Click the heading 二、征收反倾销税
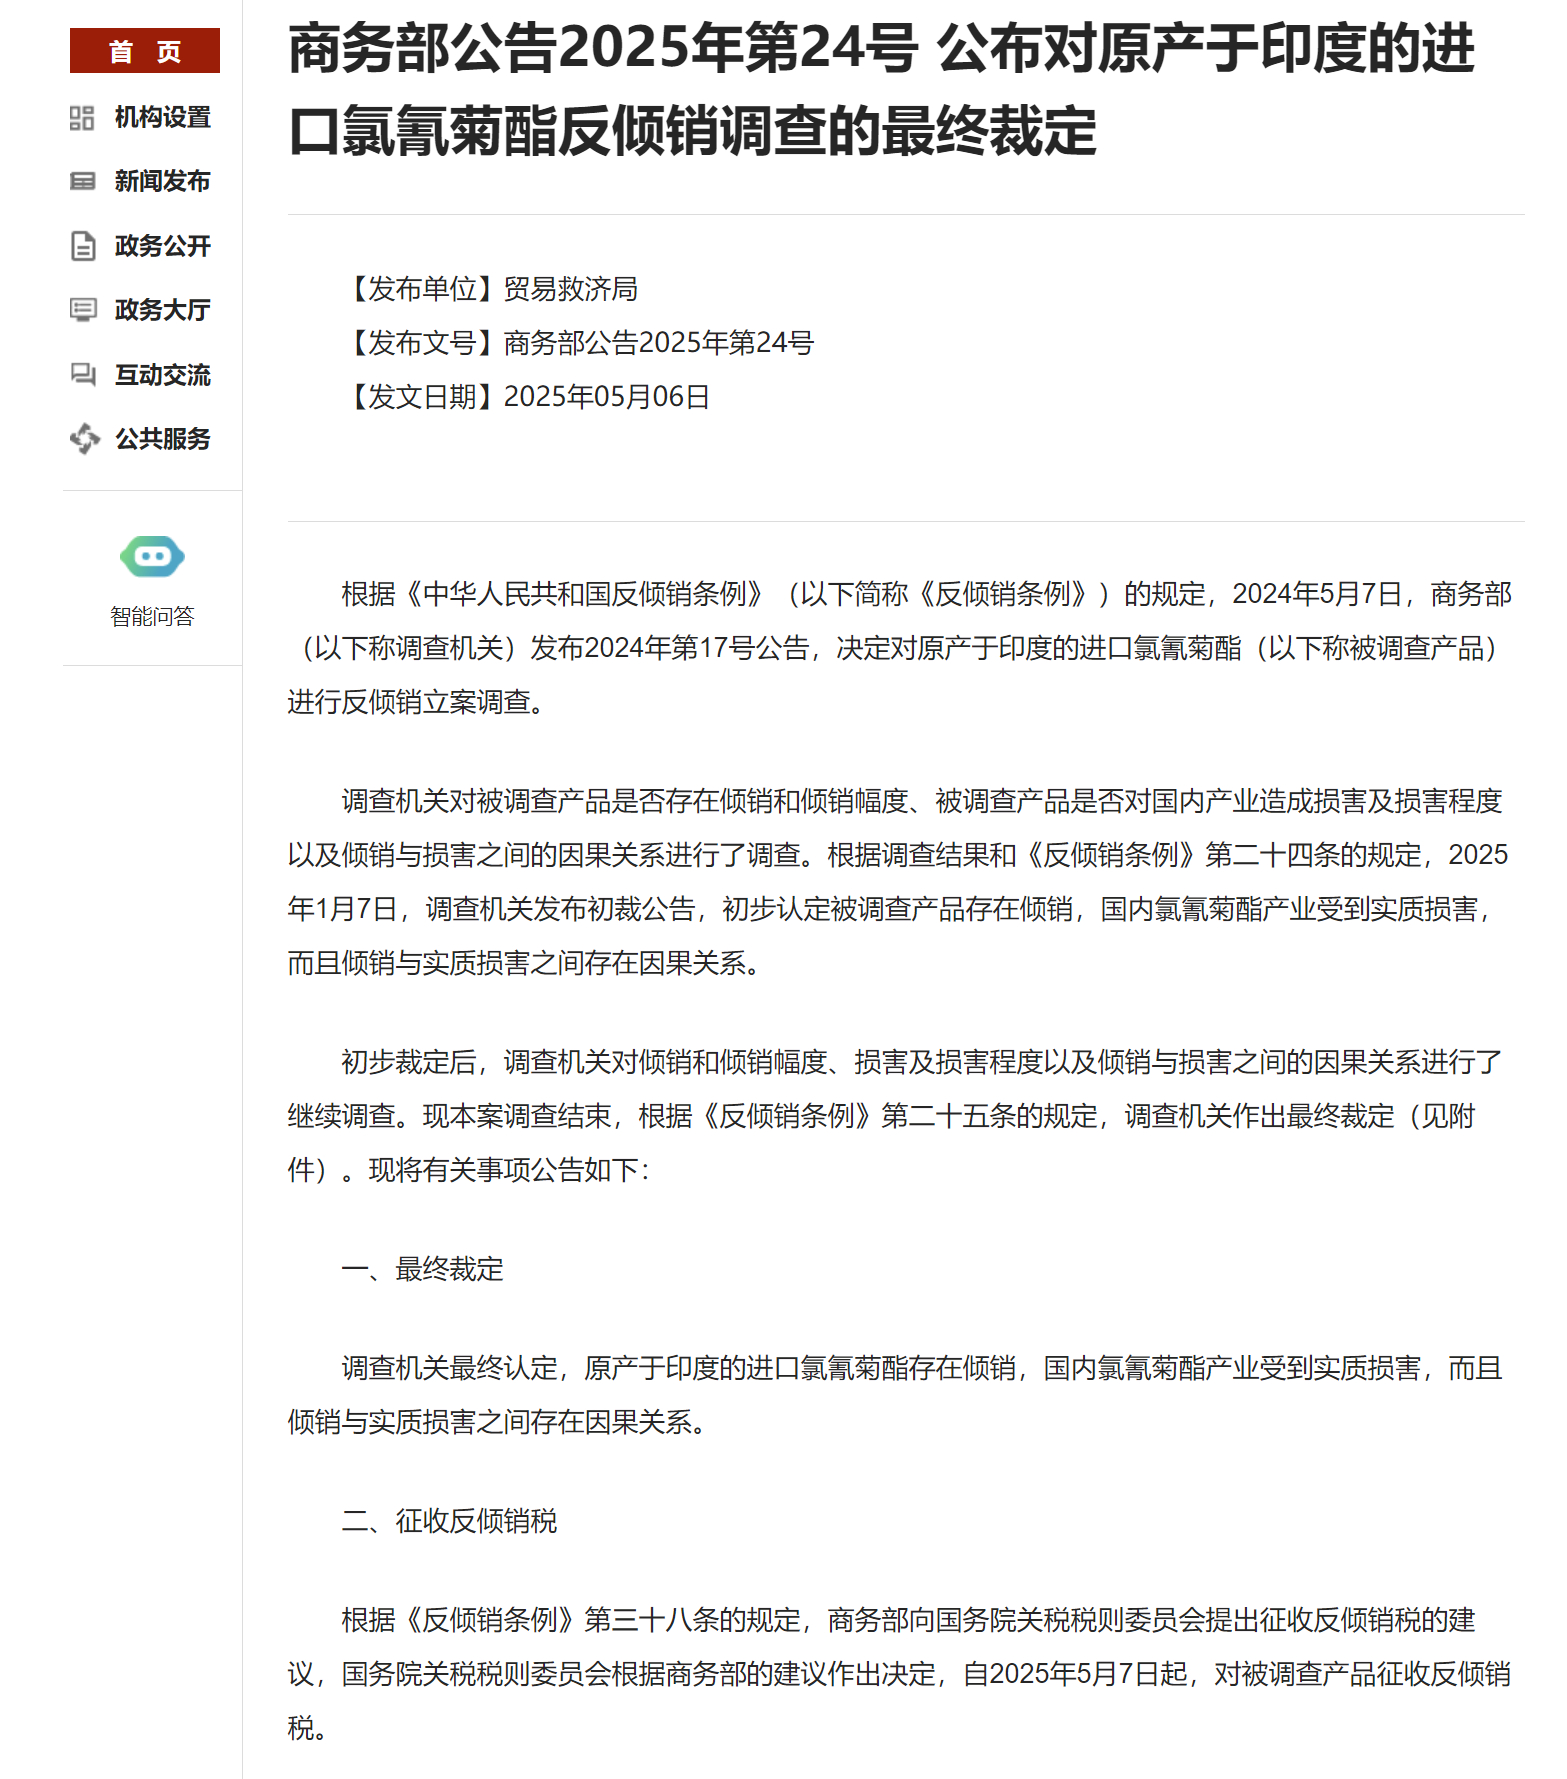Viewport: 1567px width, 1779px height. pyautogui.click(x=449, y=1521)
